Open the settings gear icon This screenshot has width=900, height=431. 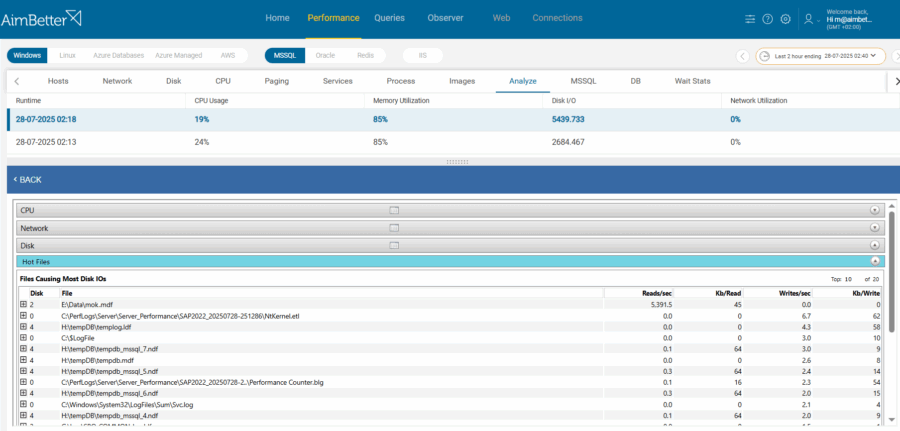pos(785,19)
